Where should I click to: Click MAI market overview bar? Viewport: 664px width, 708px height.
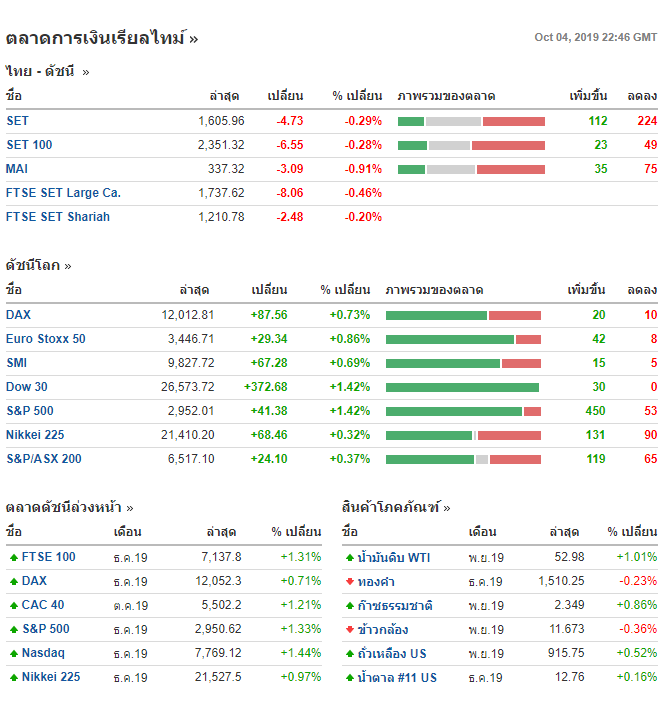tap(471, 169)
